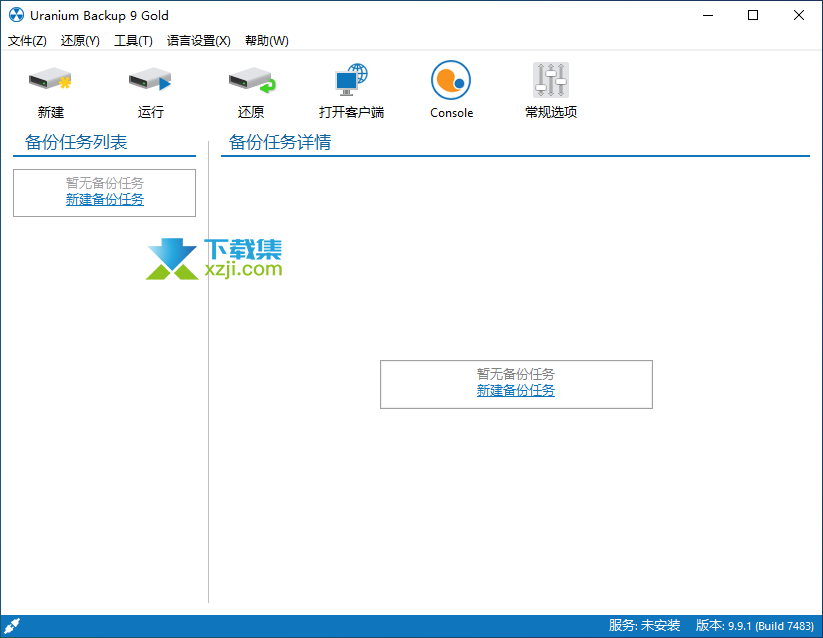Click the Uranium Backup title bar icon
Viewport: 823px width, 638px height.
16,15
